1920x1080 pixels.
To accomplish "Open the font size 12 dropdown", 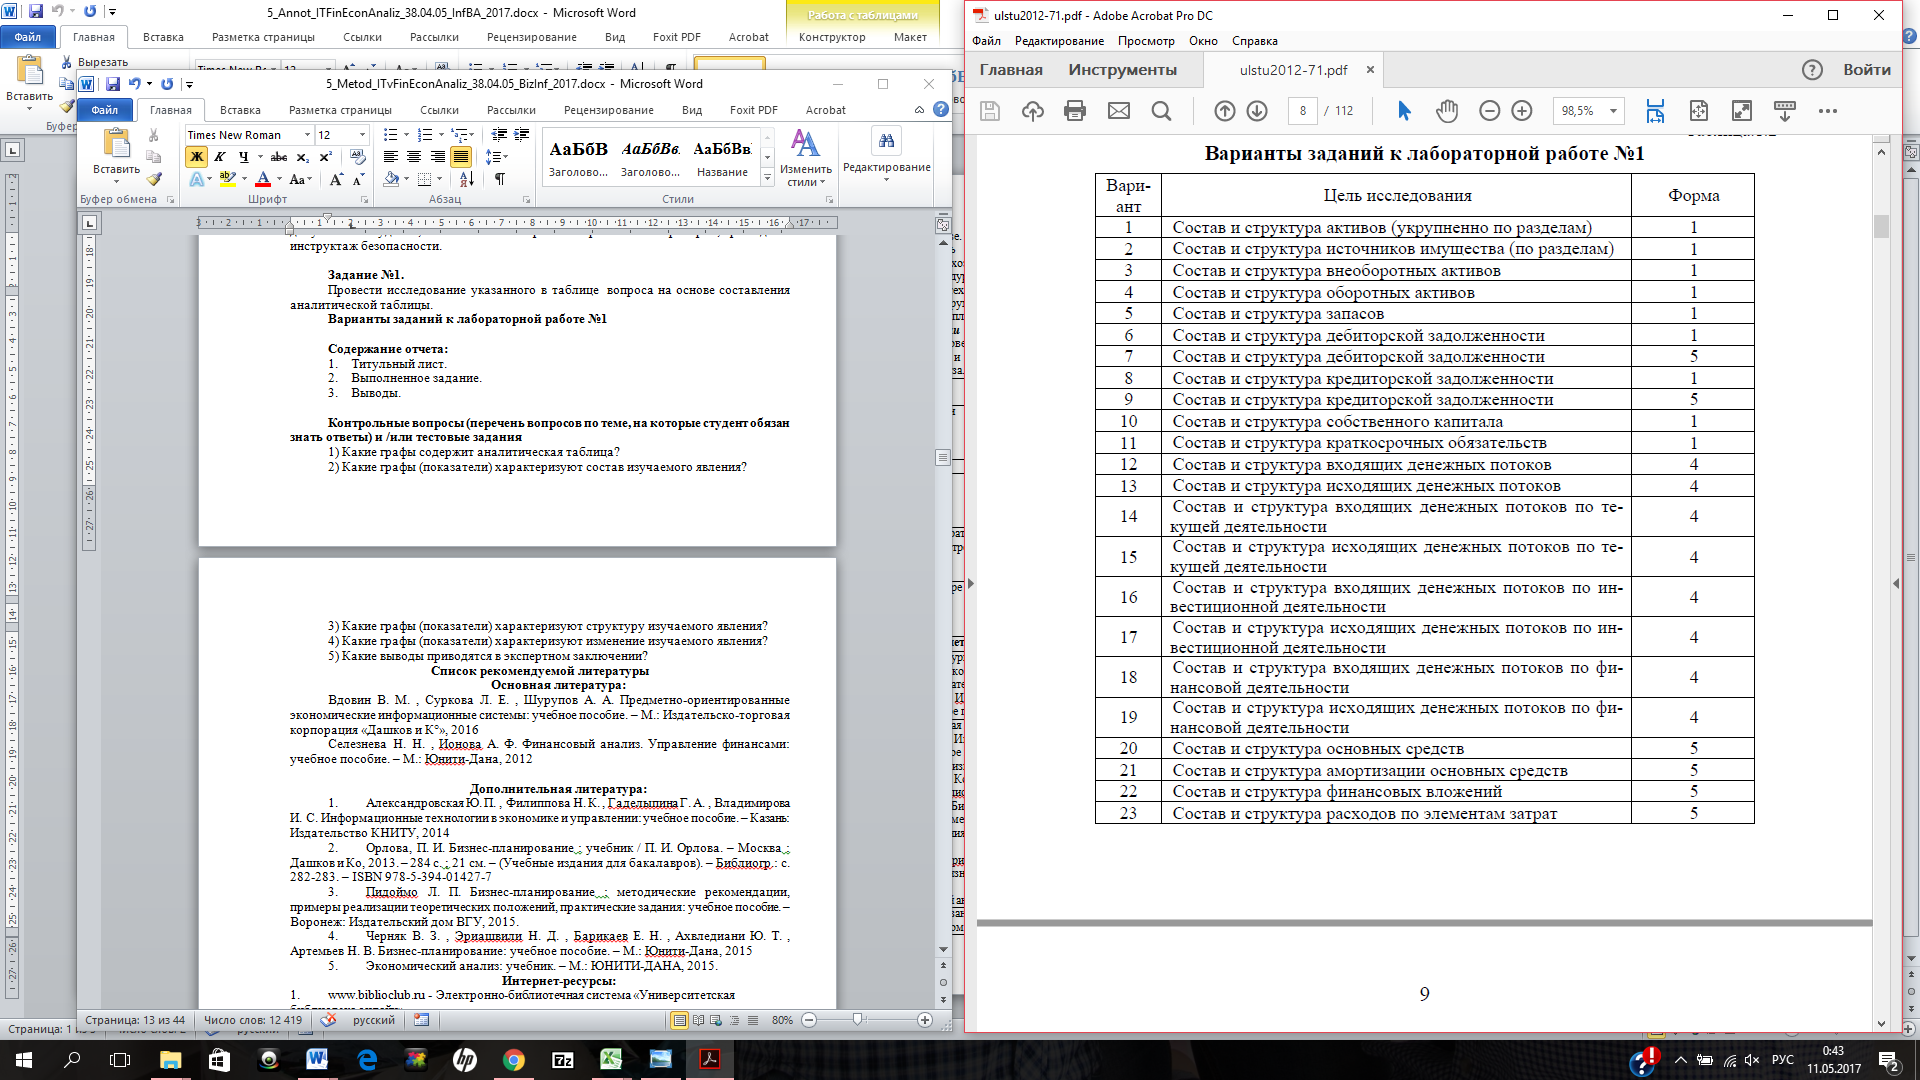I will (362, 135).
